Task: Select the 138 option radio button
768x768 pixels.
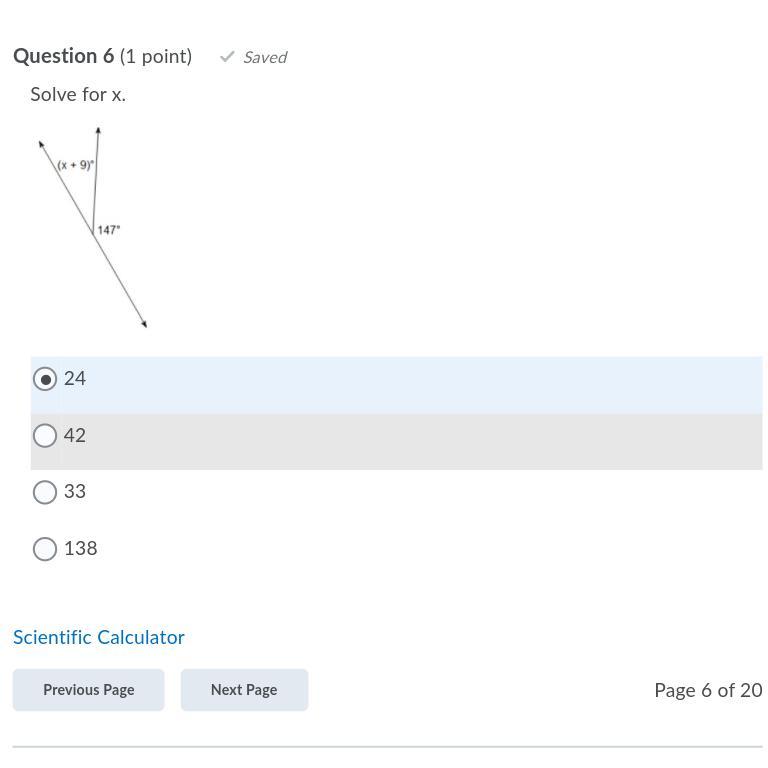Action: coord(45,549)
